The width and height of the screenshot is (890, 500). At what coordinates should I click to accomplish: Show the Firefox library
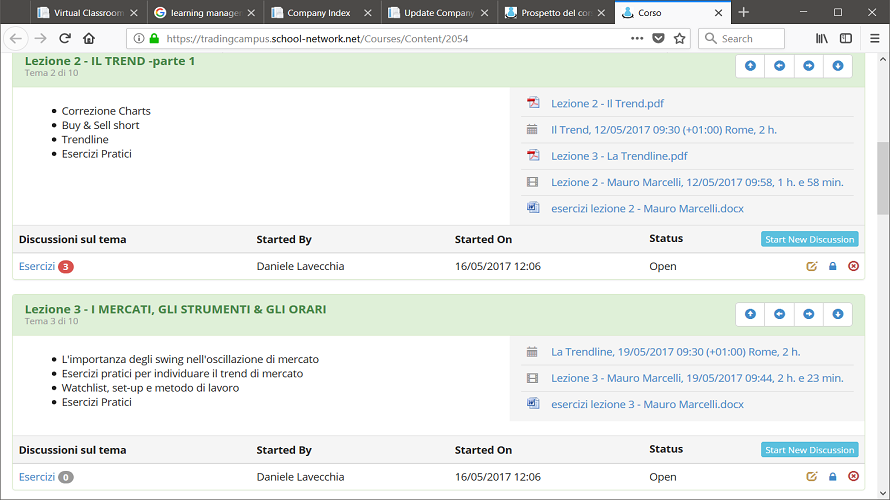coord(821,39)
